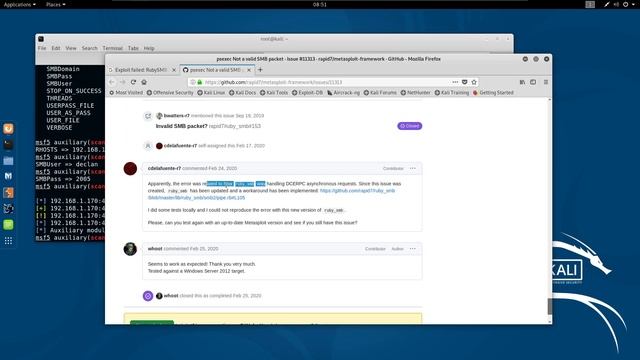The width and height of the screenshot is (640, 360).
Task: Open 'Kali Training' bookmark
Action: pyautogui.click(x=452, y=93)
